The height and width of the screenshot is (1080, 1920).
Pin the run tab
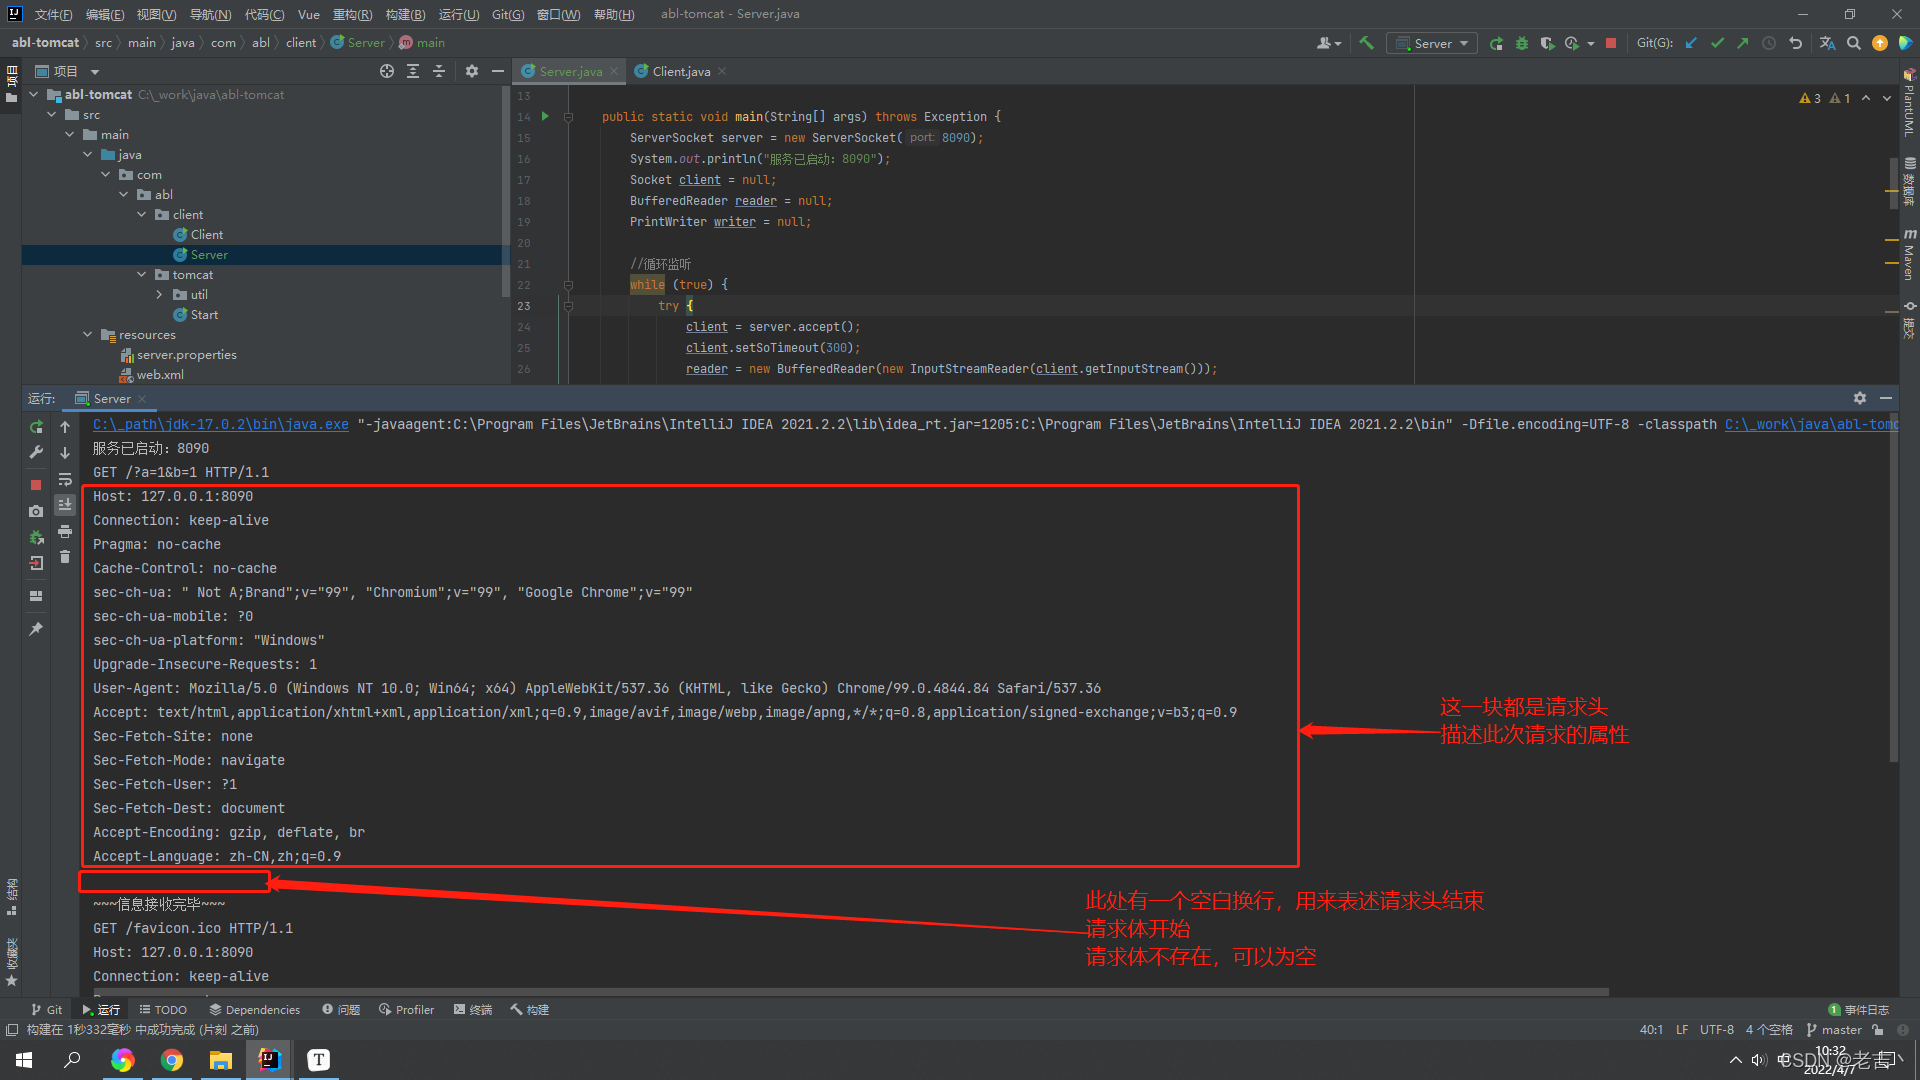point(36,629)
